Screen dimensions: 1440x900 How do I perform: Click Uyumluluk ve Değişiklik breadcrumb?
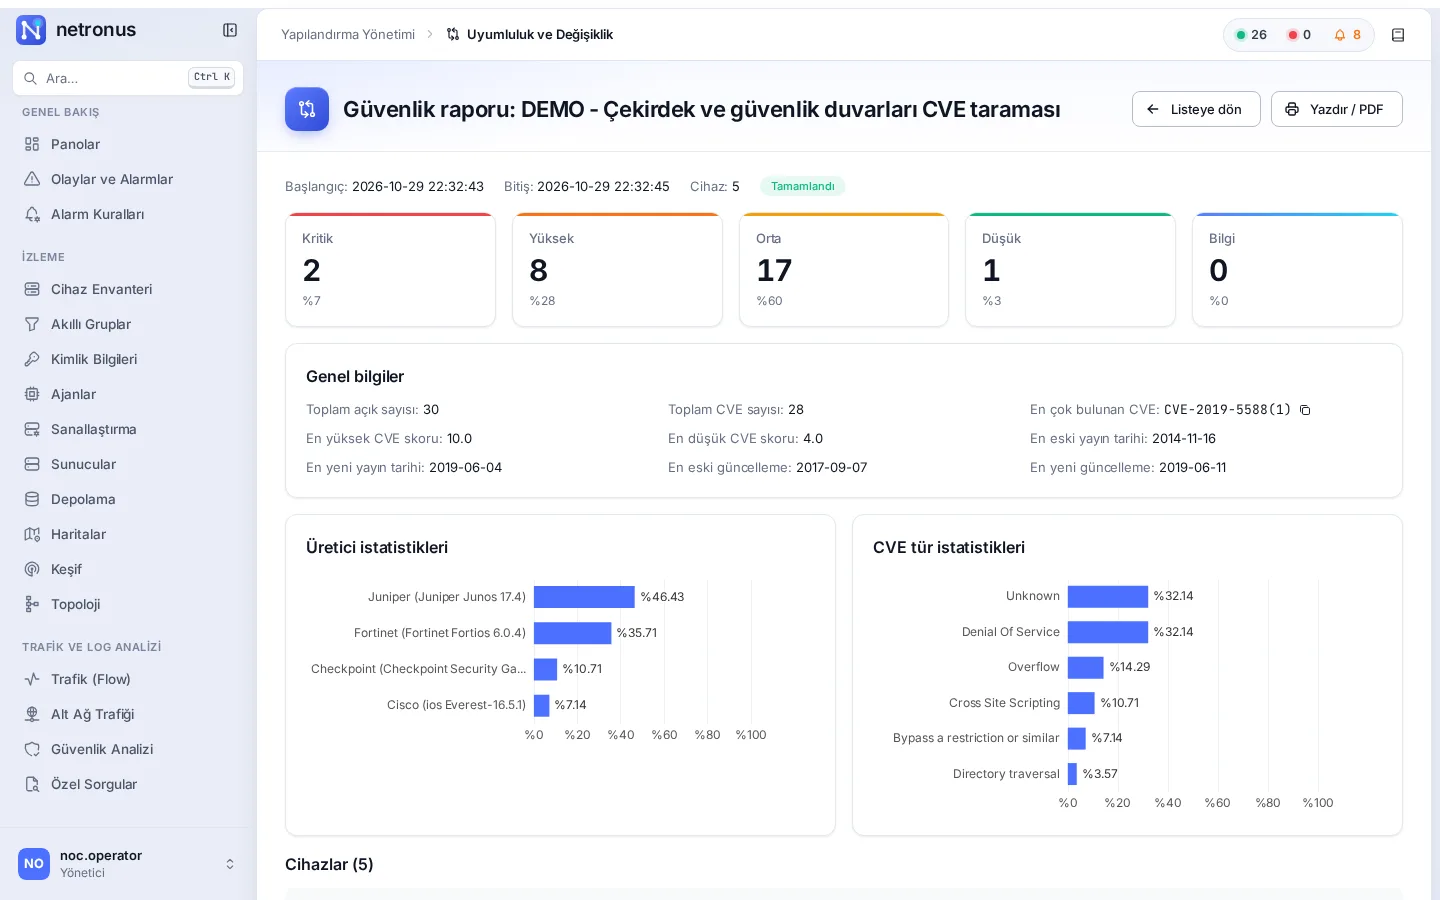click(529, 34)
